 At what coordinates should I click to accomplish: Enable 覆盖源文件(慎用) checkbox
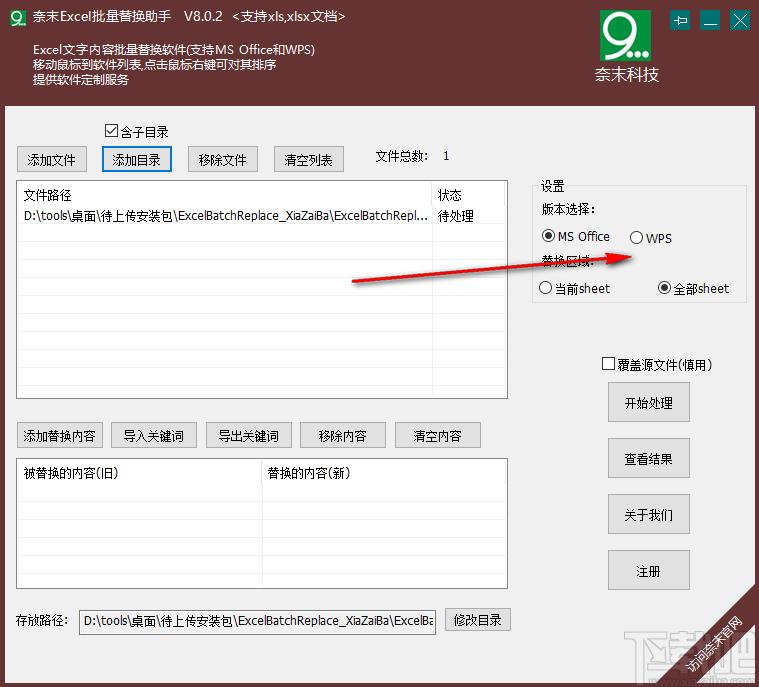click(608, 364)
